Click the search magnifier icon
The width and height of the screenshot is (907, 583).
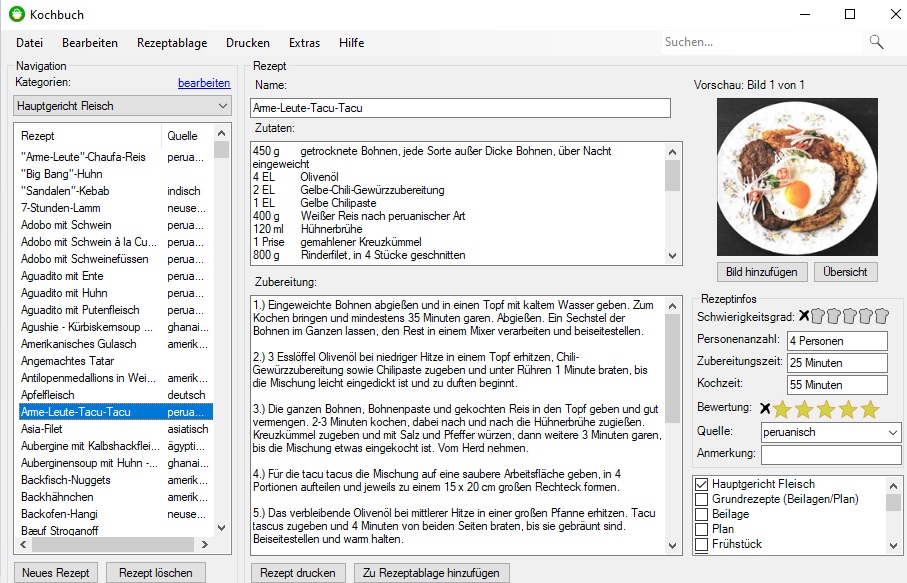coord(876,42)
